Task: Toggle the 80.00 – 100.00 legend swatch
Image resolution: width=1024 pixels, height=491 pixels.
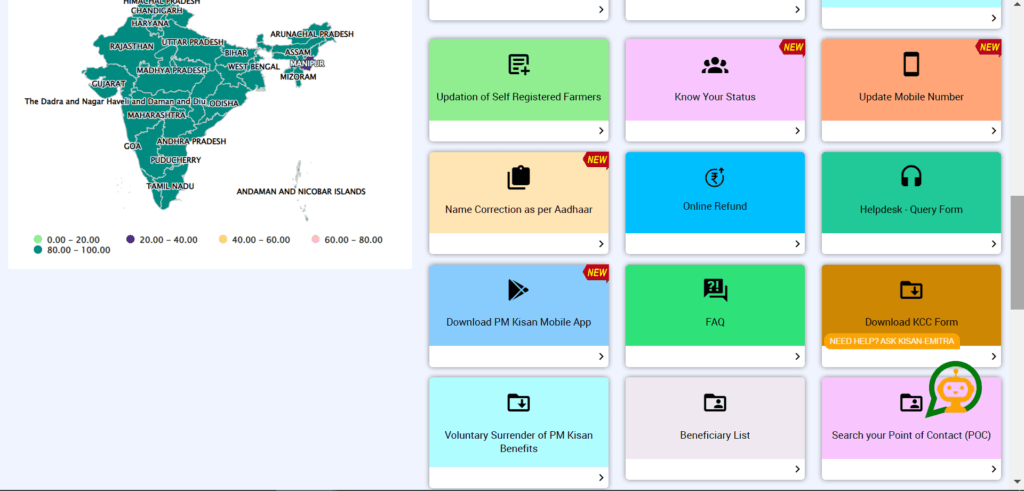Action: [x=38, y=249]
